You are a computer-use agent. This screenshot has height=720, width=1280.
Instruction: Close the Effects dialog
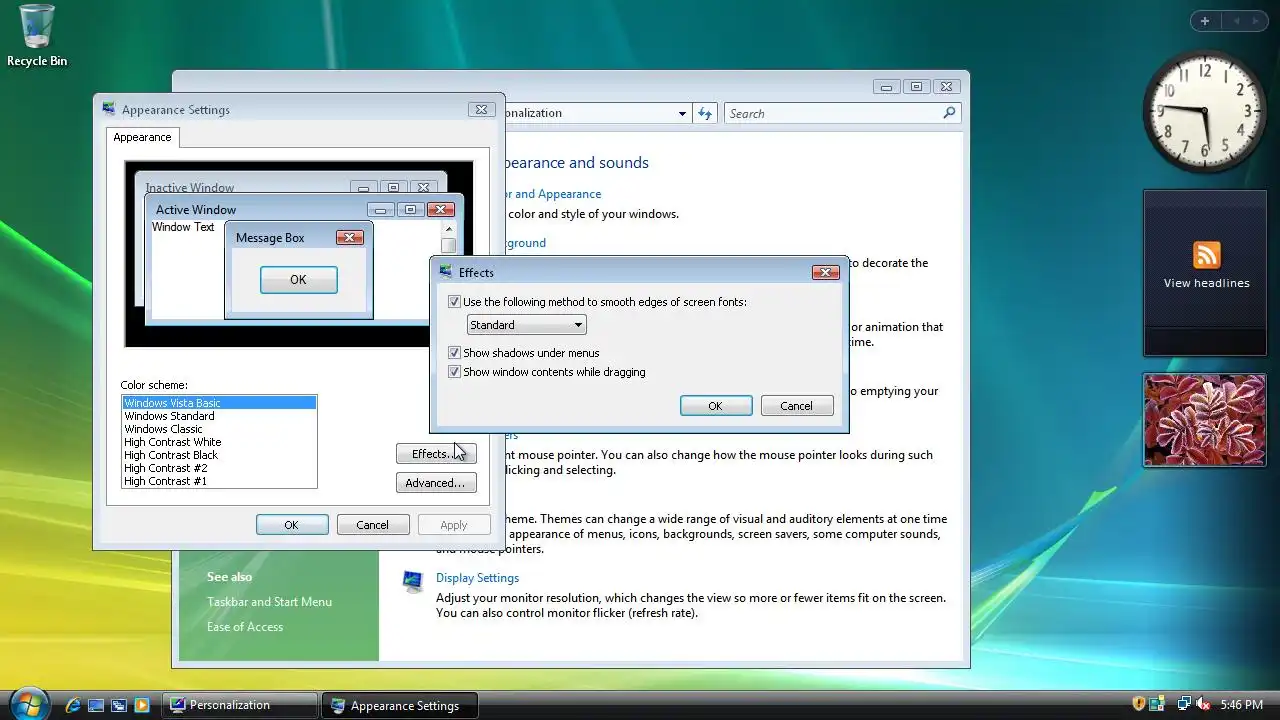[825, 272]
